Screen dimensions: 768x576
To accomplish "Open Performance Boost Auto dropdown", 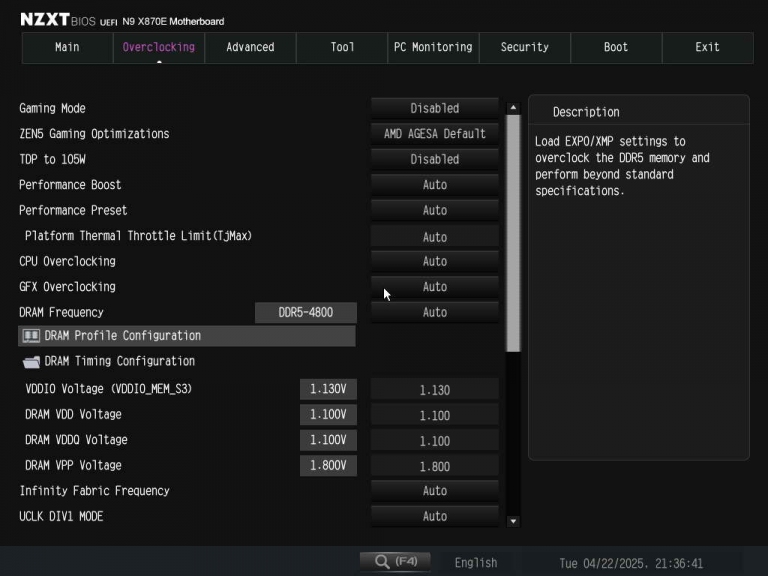I will point(434,185).
